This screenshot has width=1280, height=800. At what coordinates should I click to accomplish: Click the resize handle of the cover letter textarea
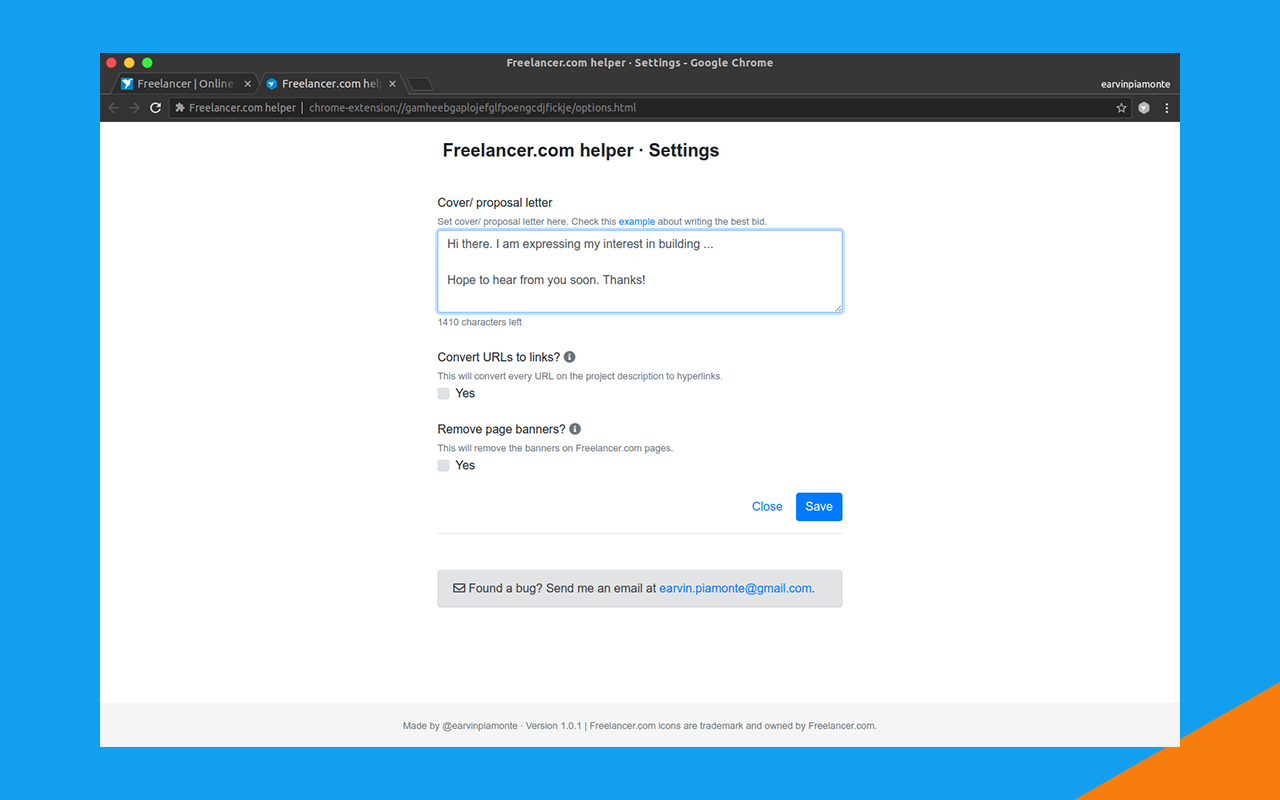coord(837,307)
